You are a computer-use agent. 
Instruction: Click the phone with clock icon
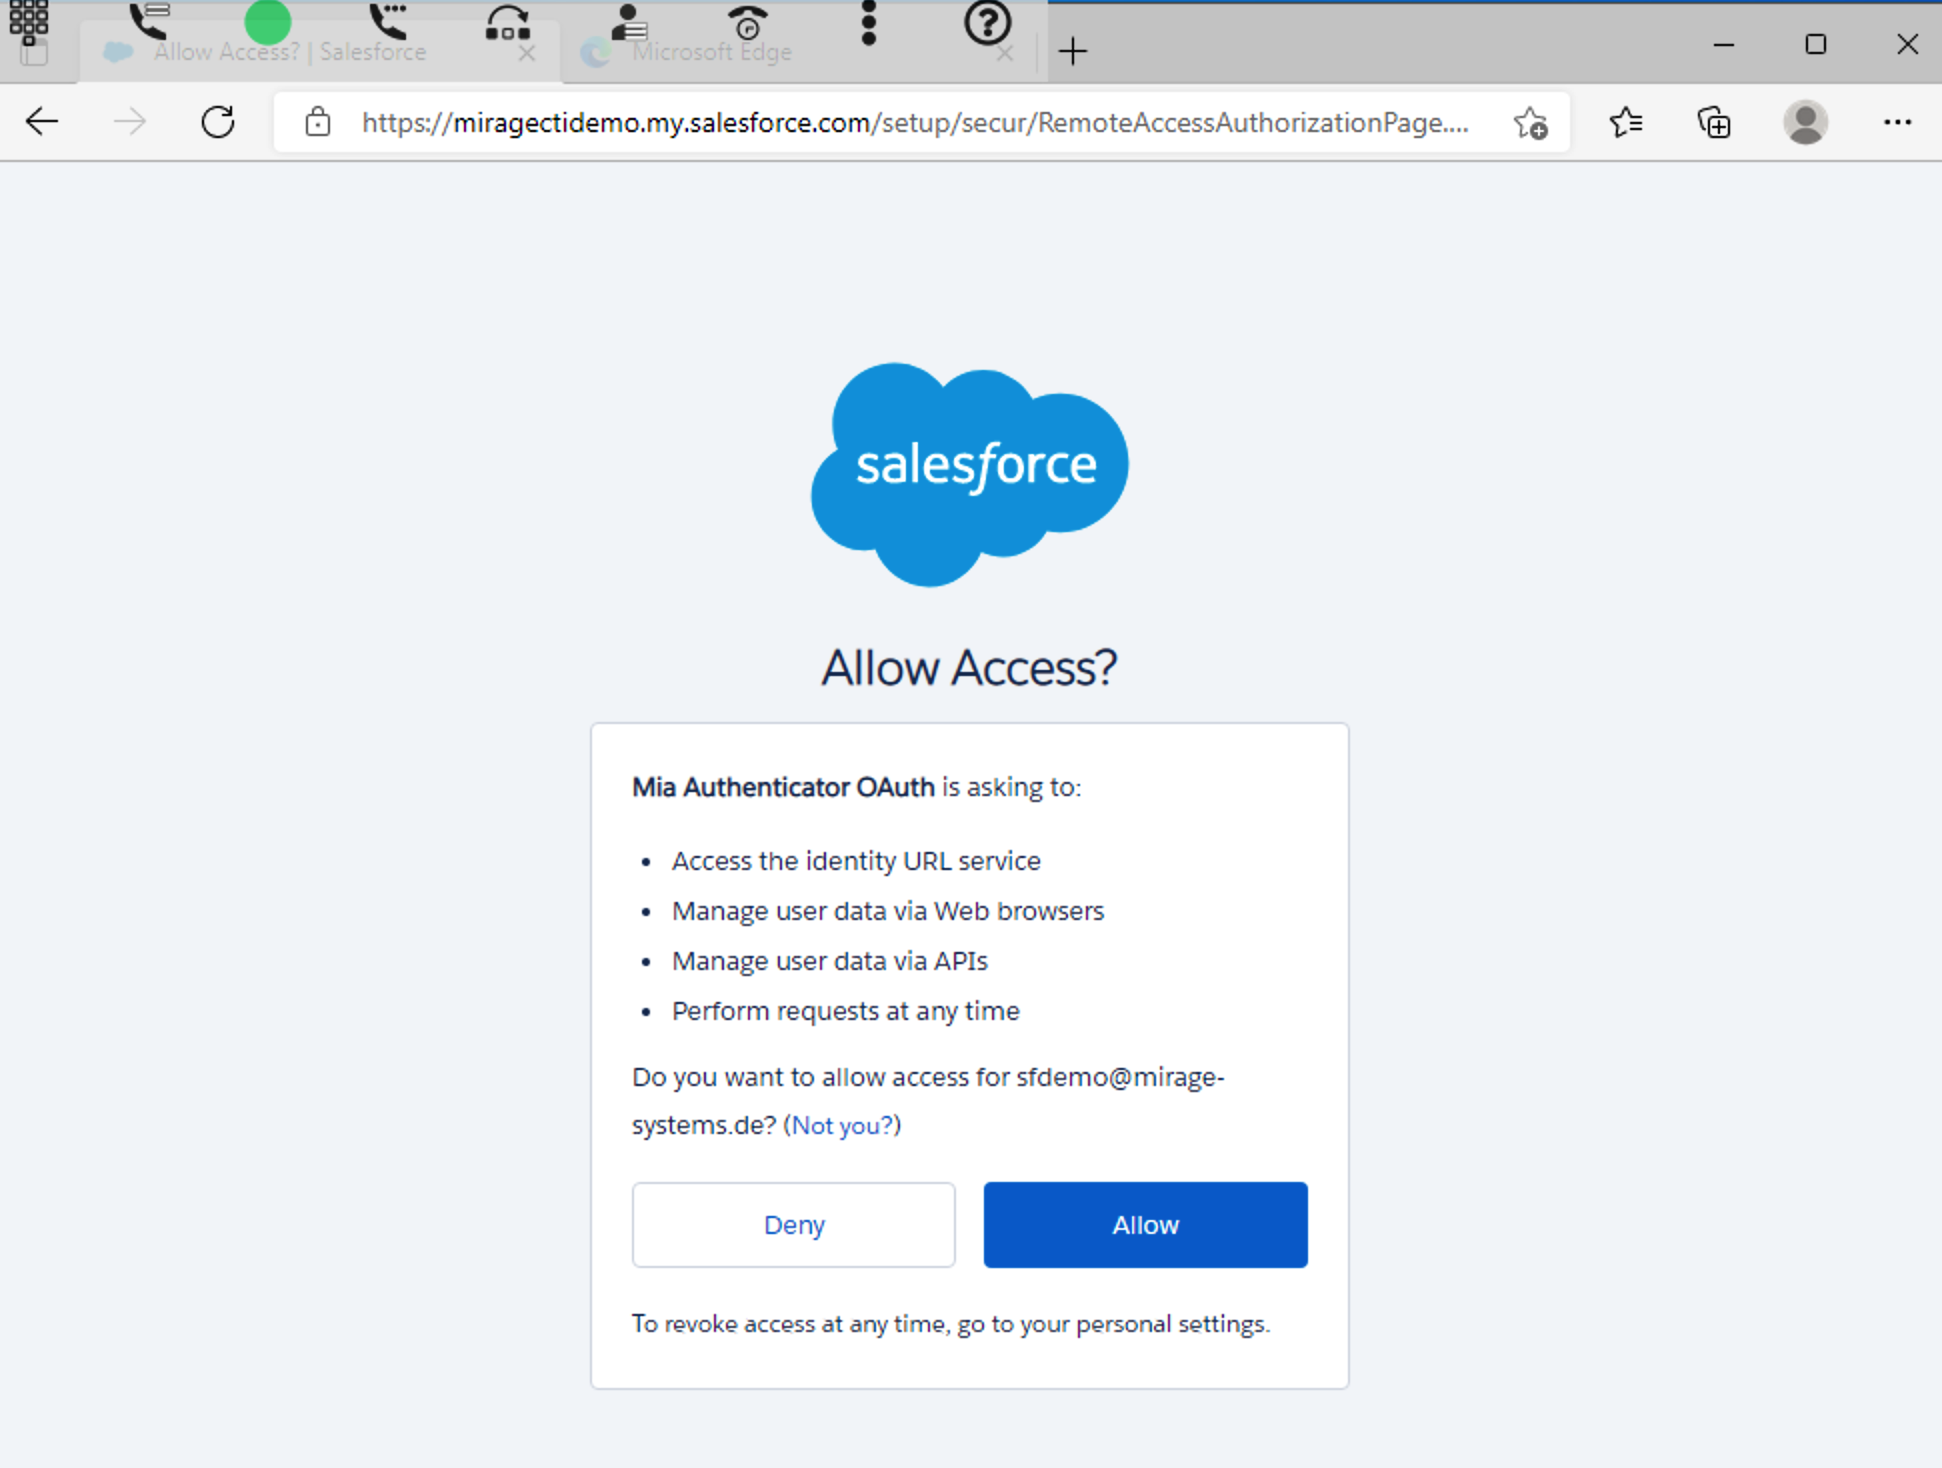(x=747, y=21)
